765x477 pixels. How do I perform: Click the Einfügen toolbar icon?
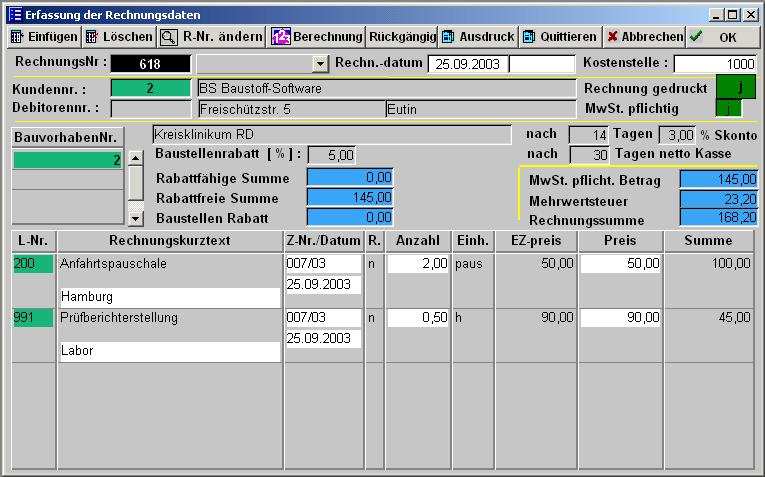(x=17, y=37)
